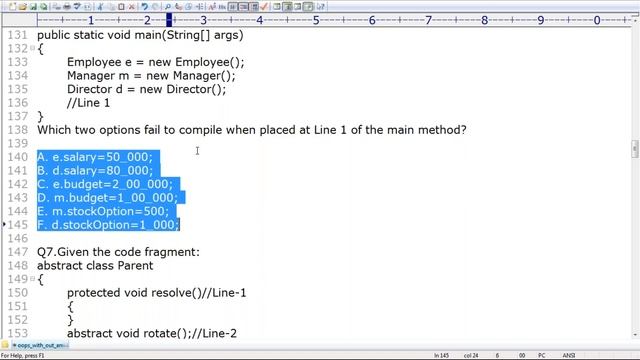
Task: Click the blue Undo arrow icon
Action: tap(144, 7)
